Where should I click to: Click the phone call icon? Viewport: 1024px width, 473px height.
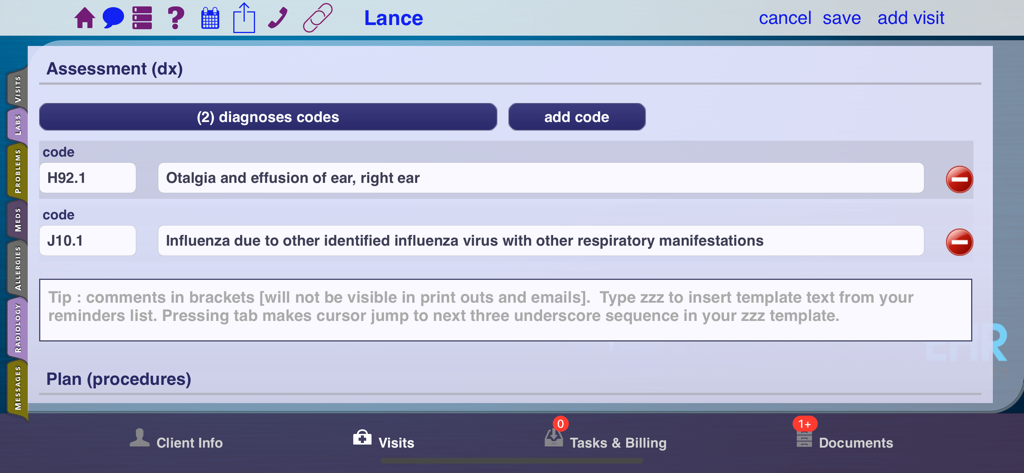[x=278, y=18]
